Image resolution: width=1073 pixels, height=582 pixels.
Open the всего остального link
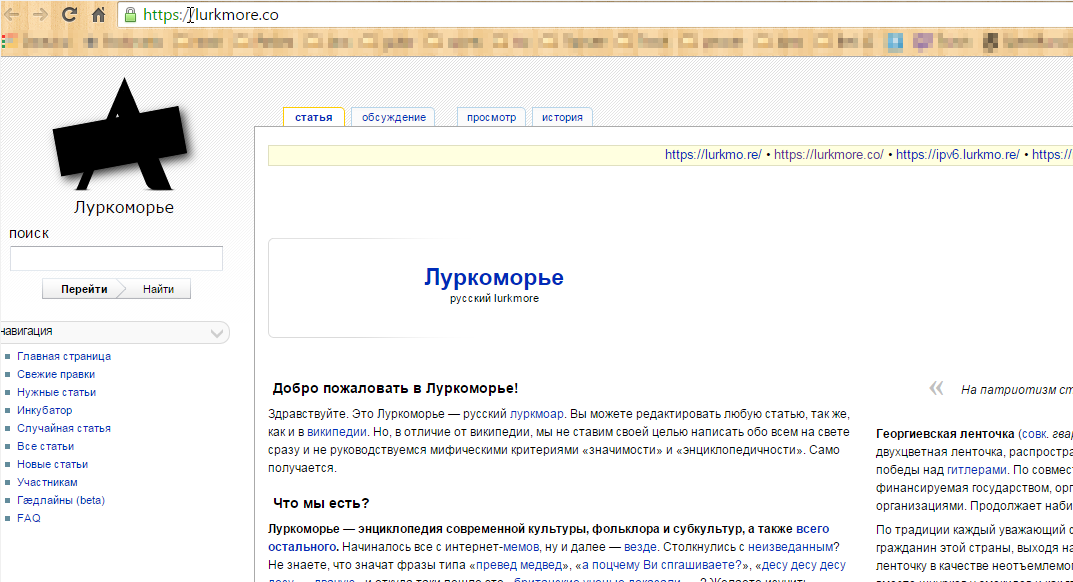(x=812, y=529)
